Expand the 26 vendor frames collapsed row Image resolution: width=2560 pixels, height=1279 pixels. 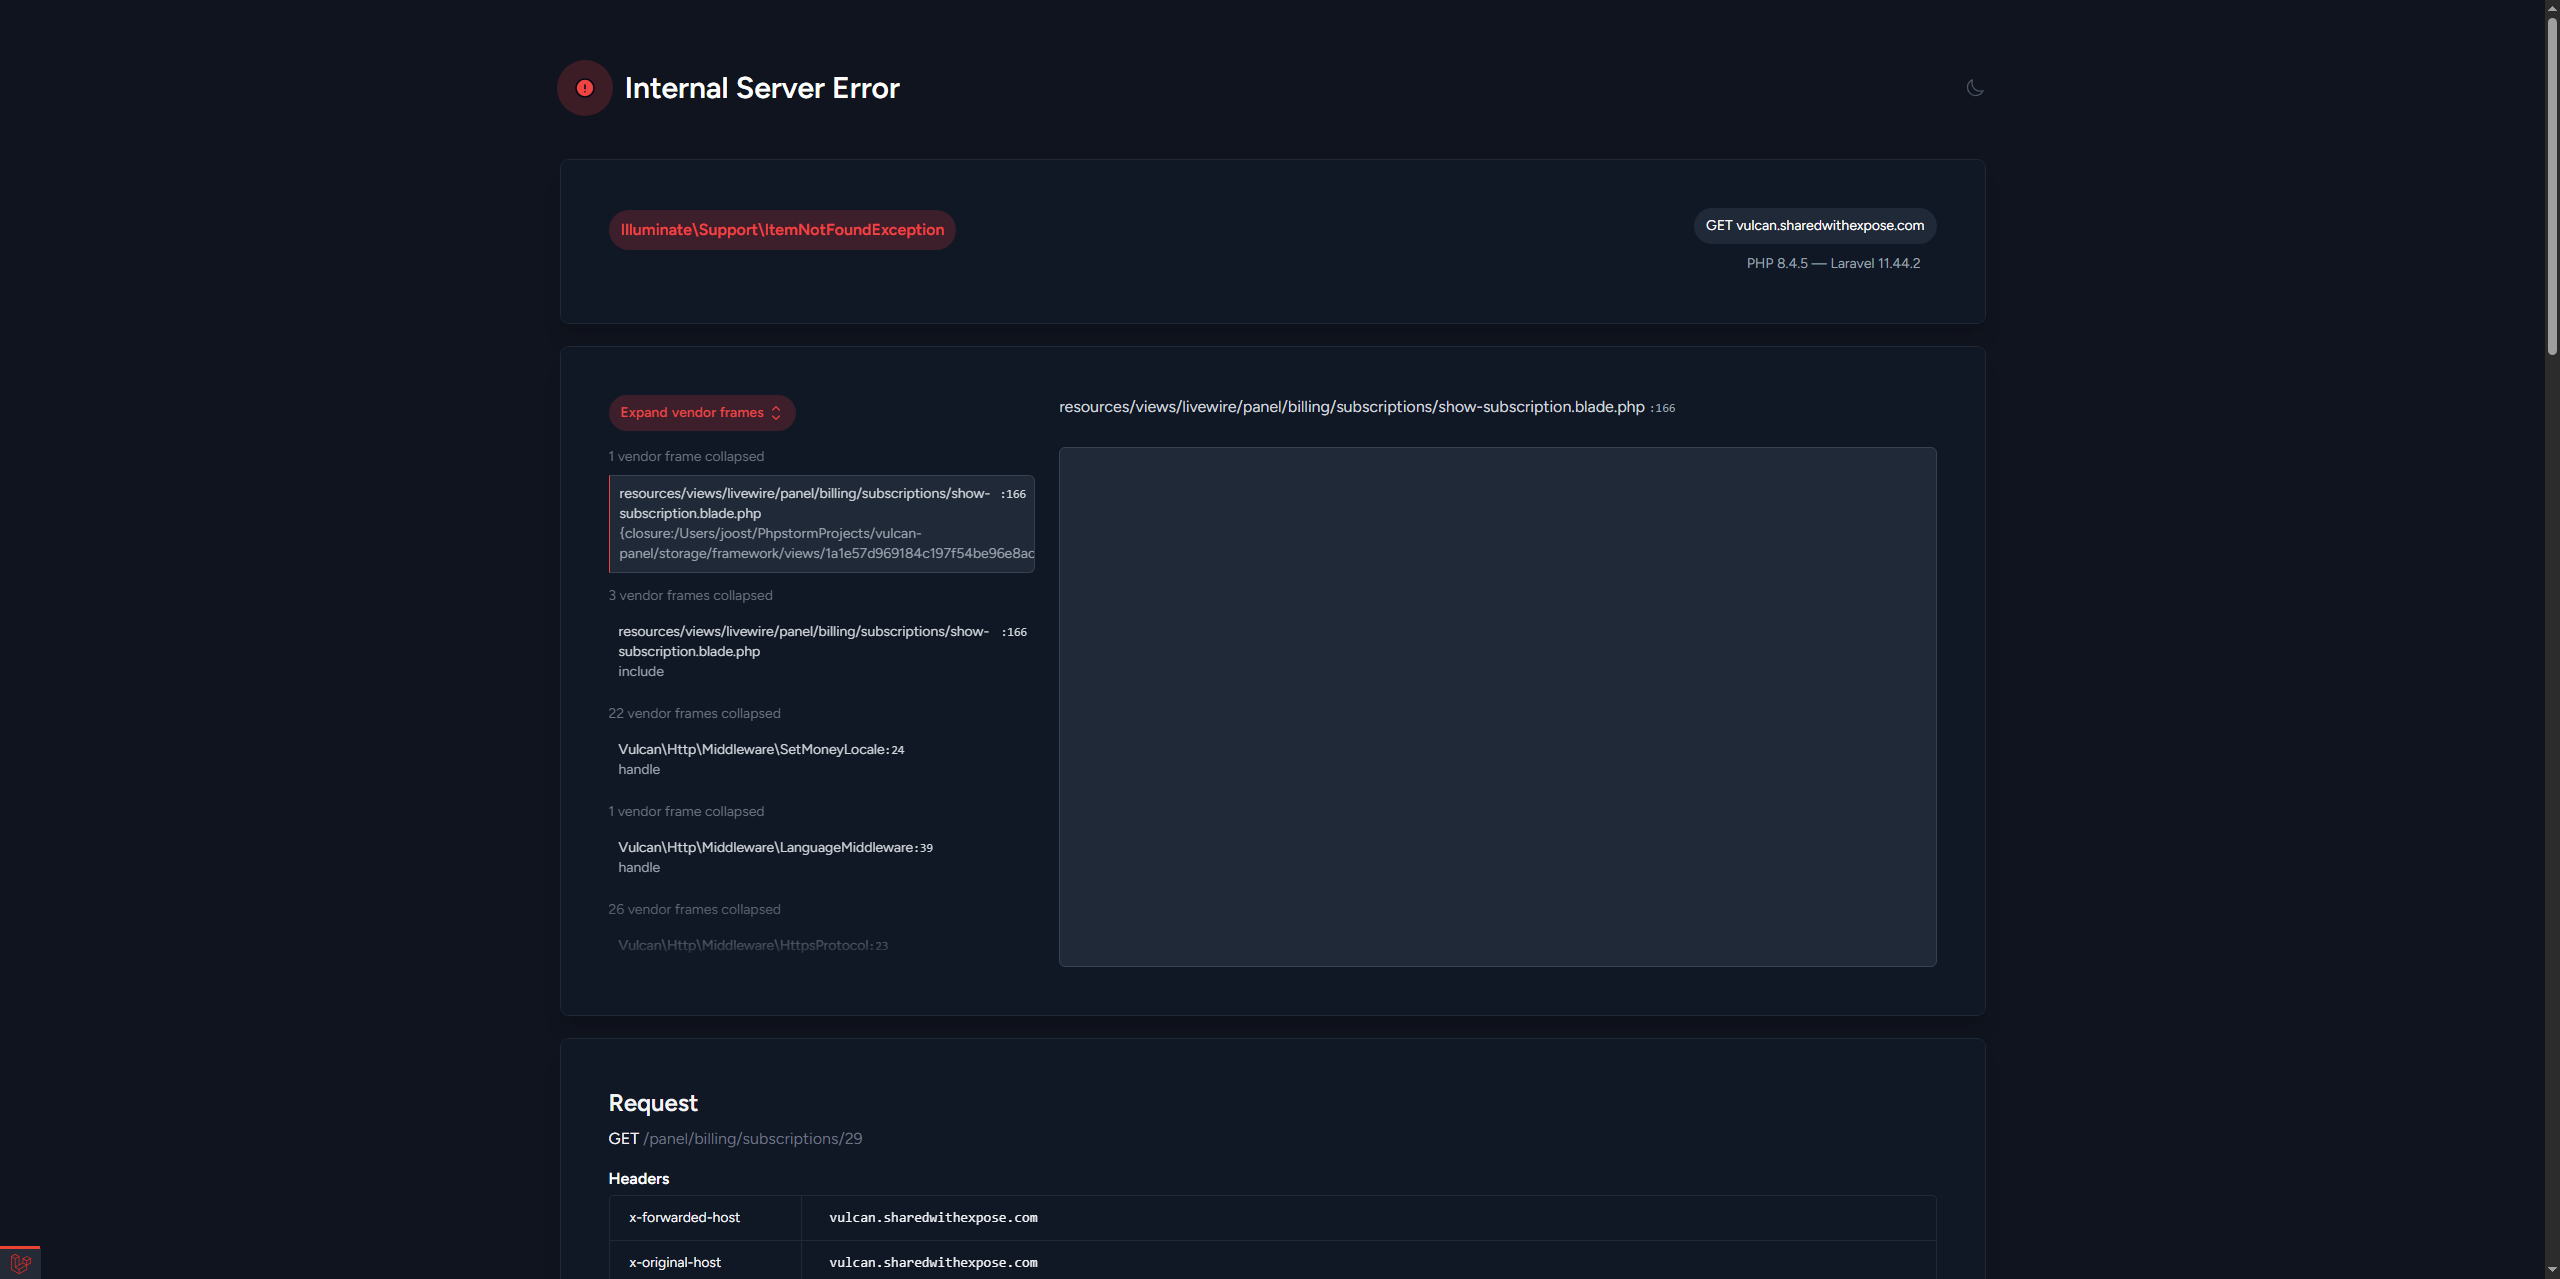click(x=694, y=909)
